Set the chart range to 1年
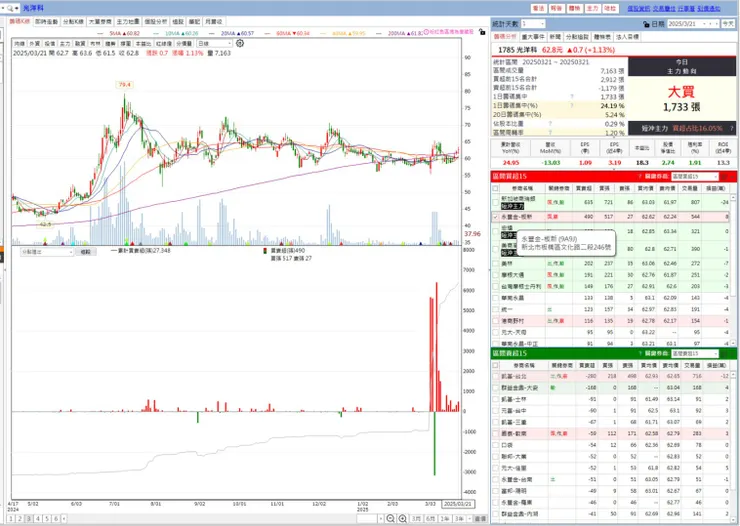 click(445, 518)
